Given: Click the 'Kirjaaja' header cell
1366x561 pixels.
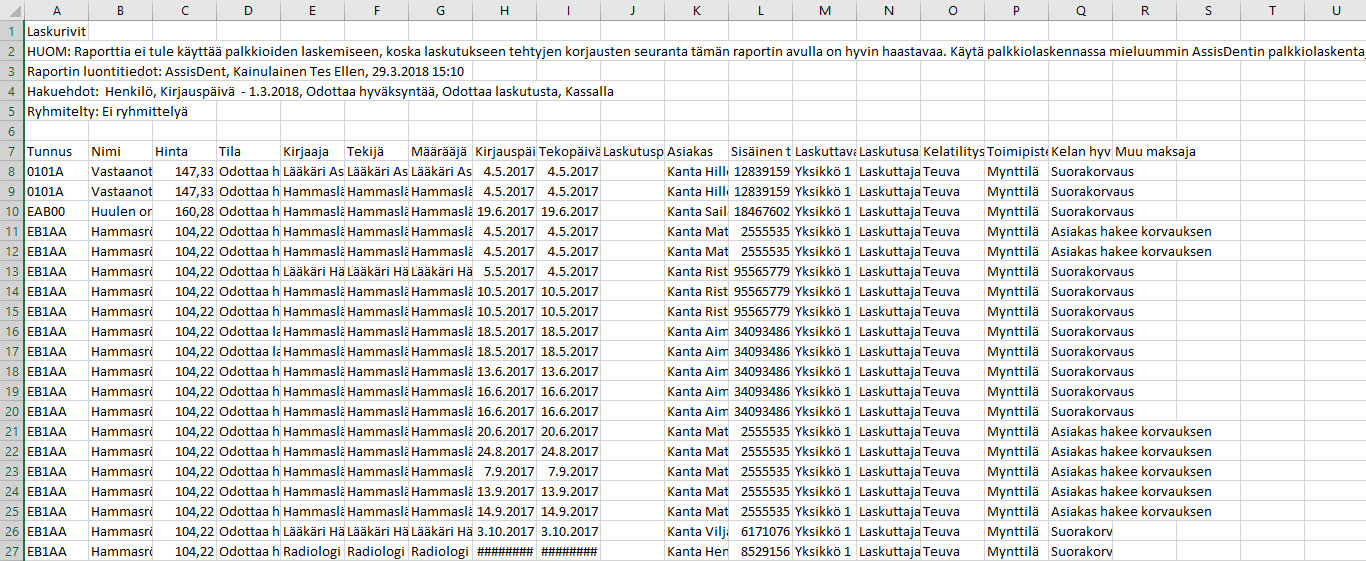Looking at the screenshot, I should tap(312, 151).
